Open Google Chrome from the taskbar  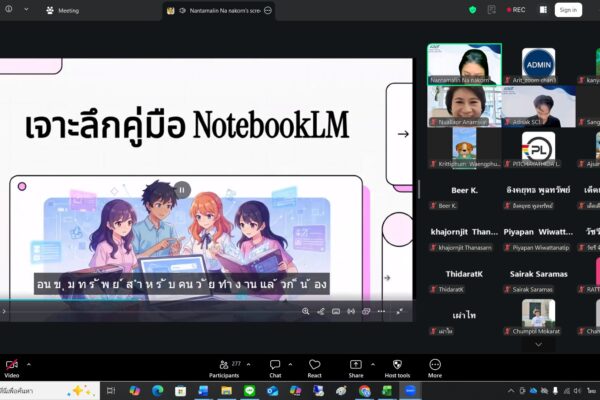point(365,391)
